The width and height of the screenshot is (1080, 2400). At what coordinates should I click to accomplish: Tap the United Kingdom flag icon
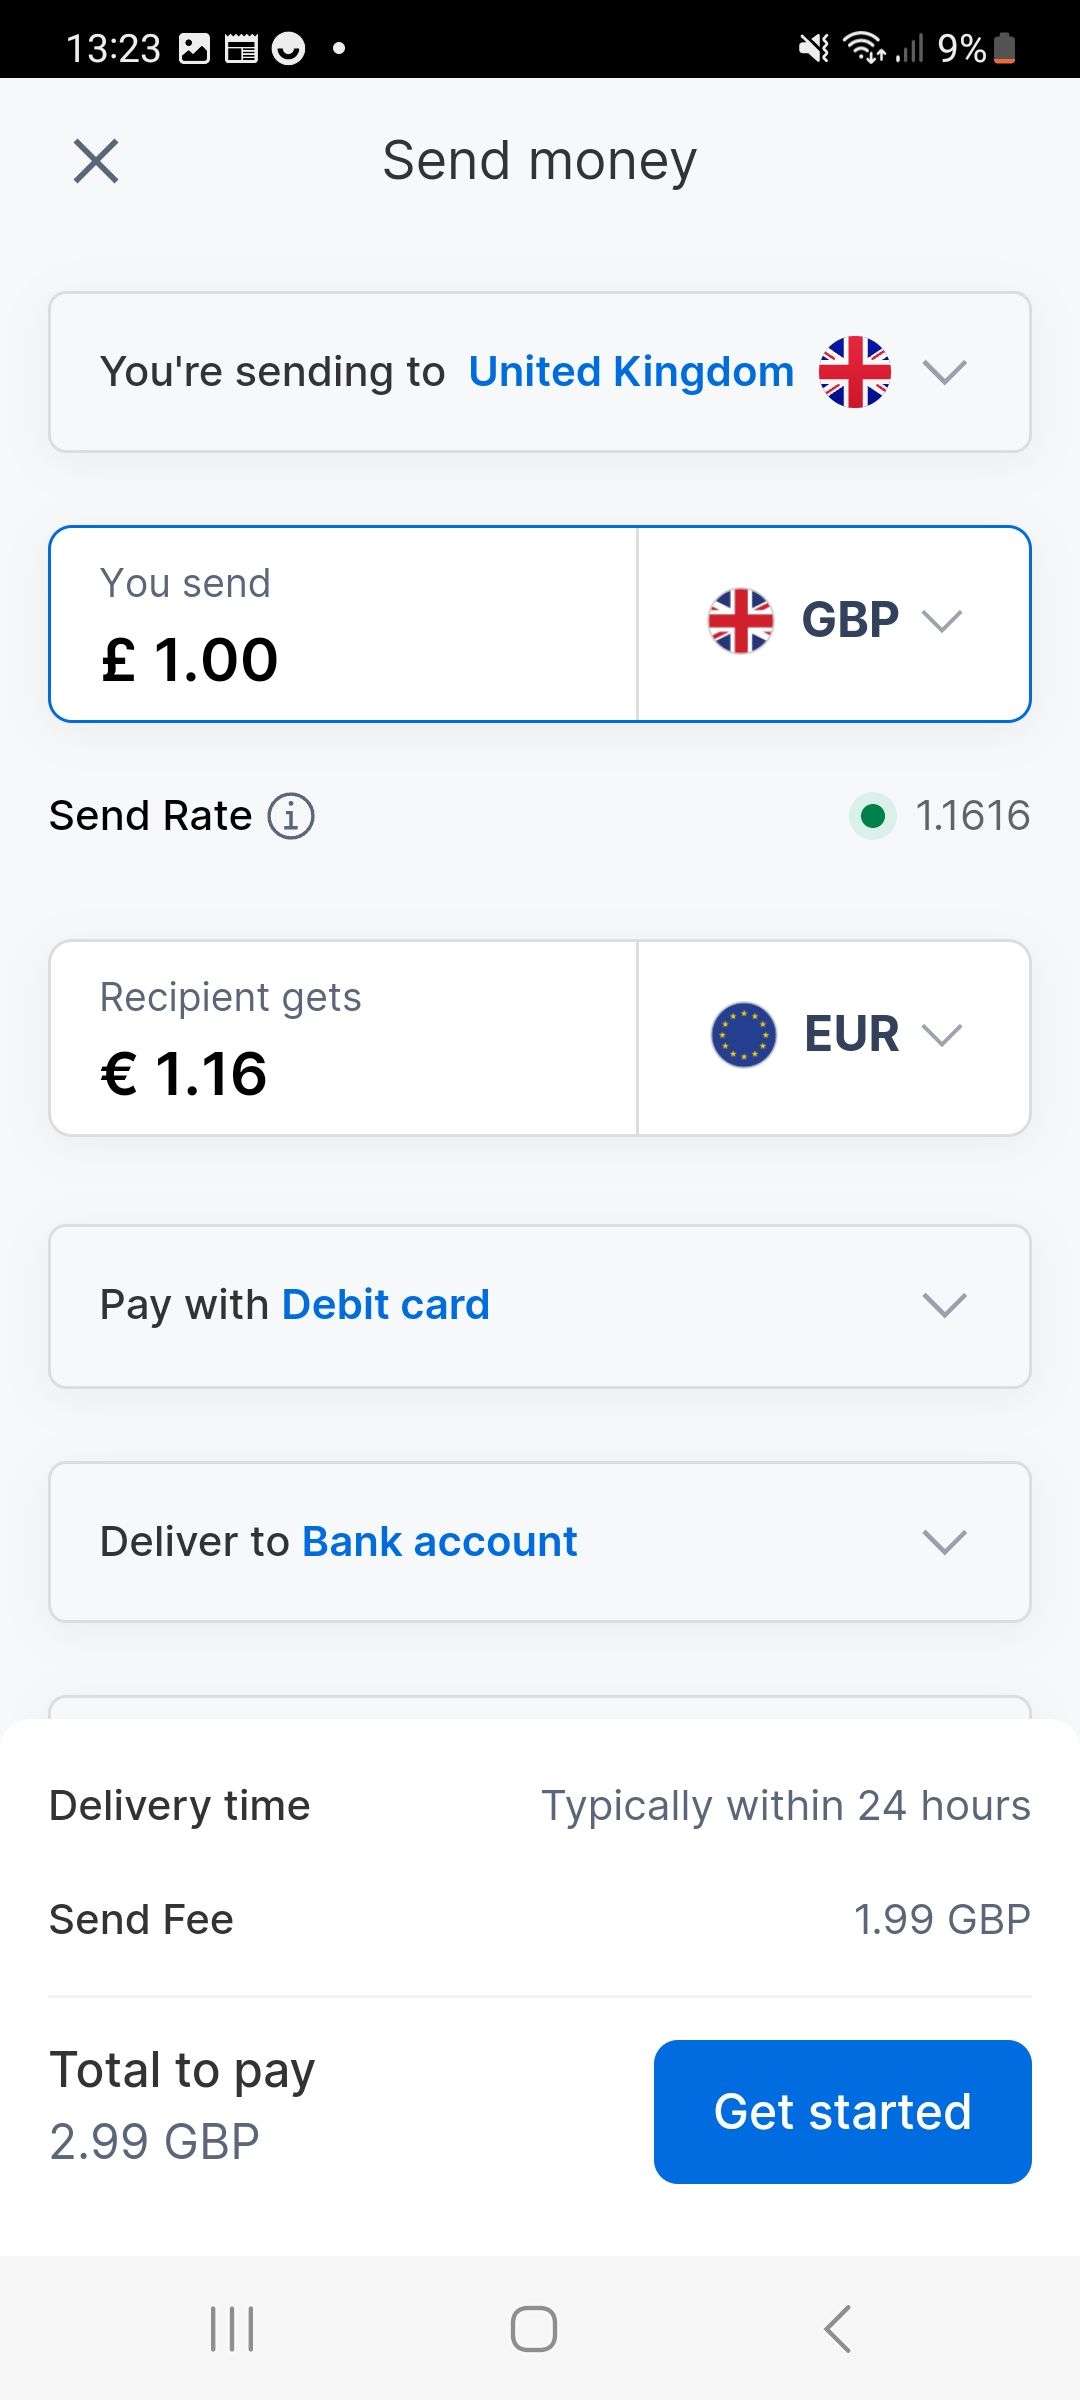tap(854, 372)
